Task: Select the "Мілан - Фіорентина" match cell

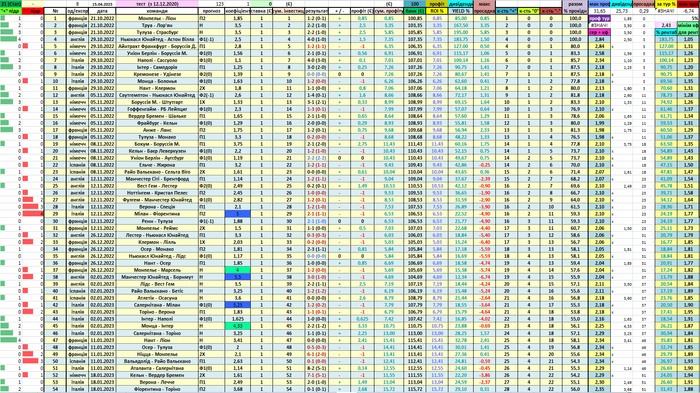Action: point(157,214)
